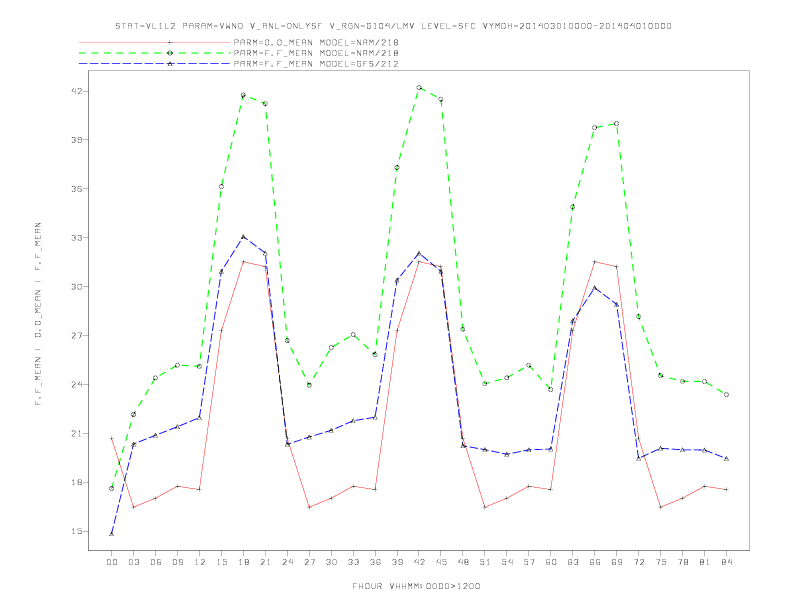The height and width of the screenshot is (612, 792).
Task: Click x-axis forecast hour label 21
Action: click(x=265, y=562)
